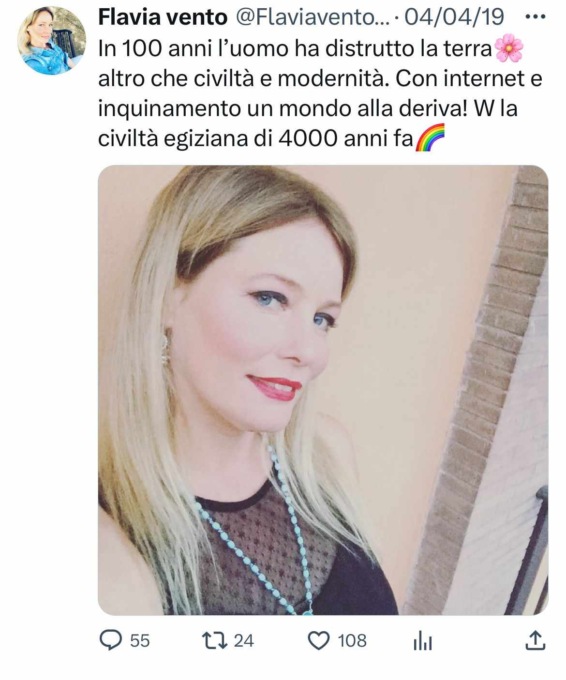This screenshot has height=680, width=566.
Task: Click the Flavia vento display name
Action: click(x=163, y=17)
